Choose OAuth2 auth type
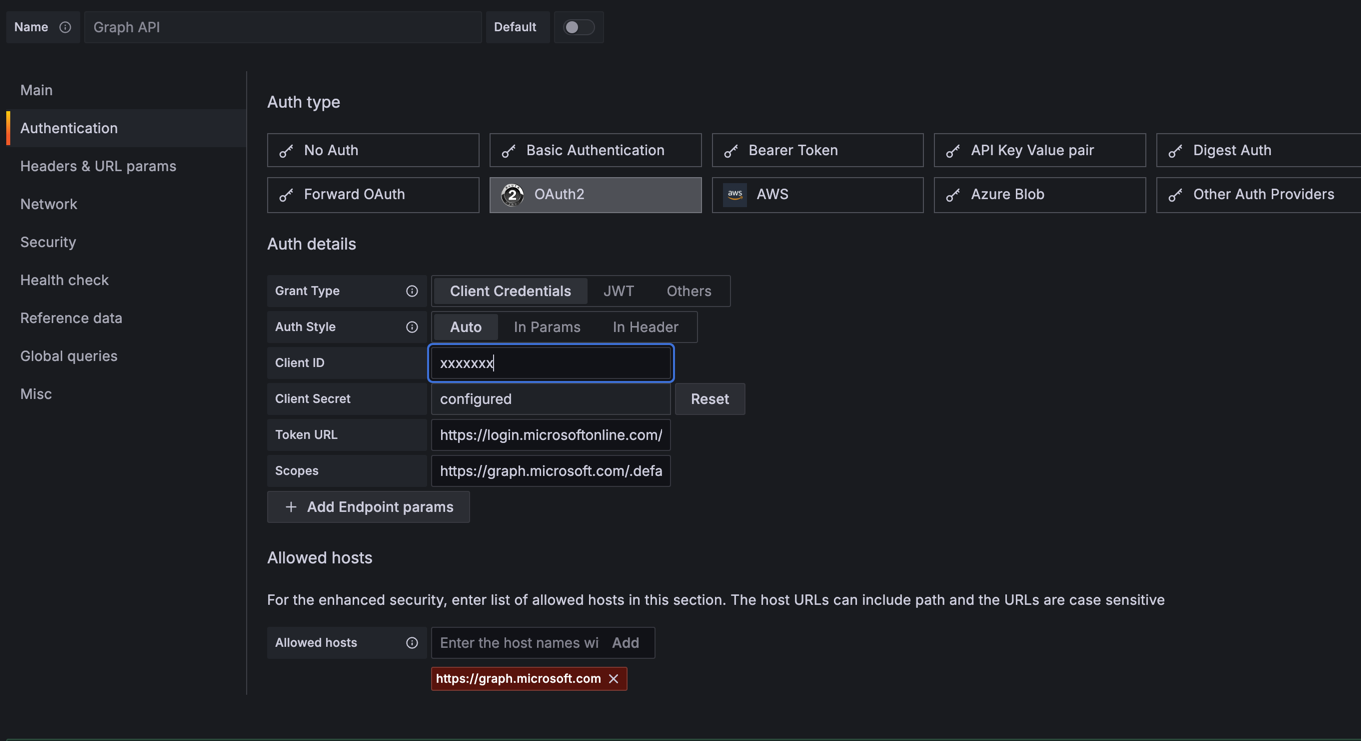The height and width of the screenshot is (741, 1361). click(x=595, y=194)
